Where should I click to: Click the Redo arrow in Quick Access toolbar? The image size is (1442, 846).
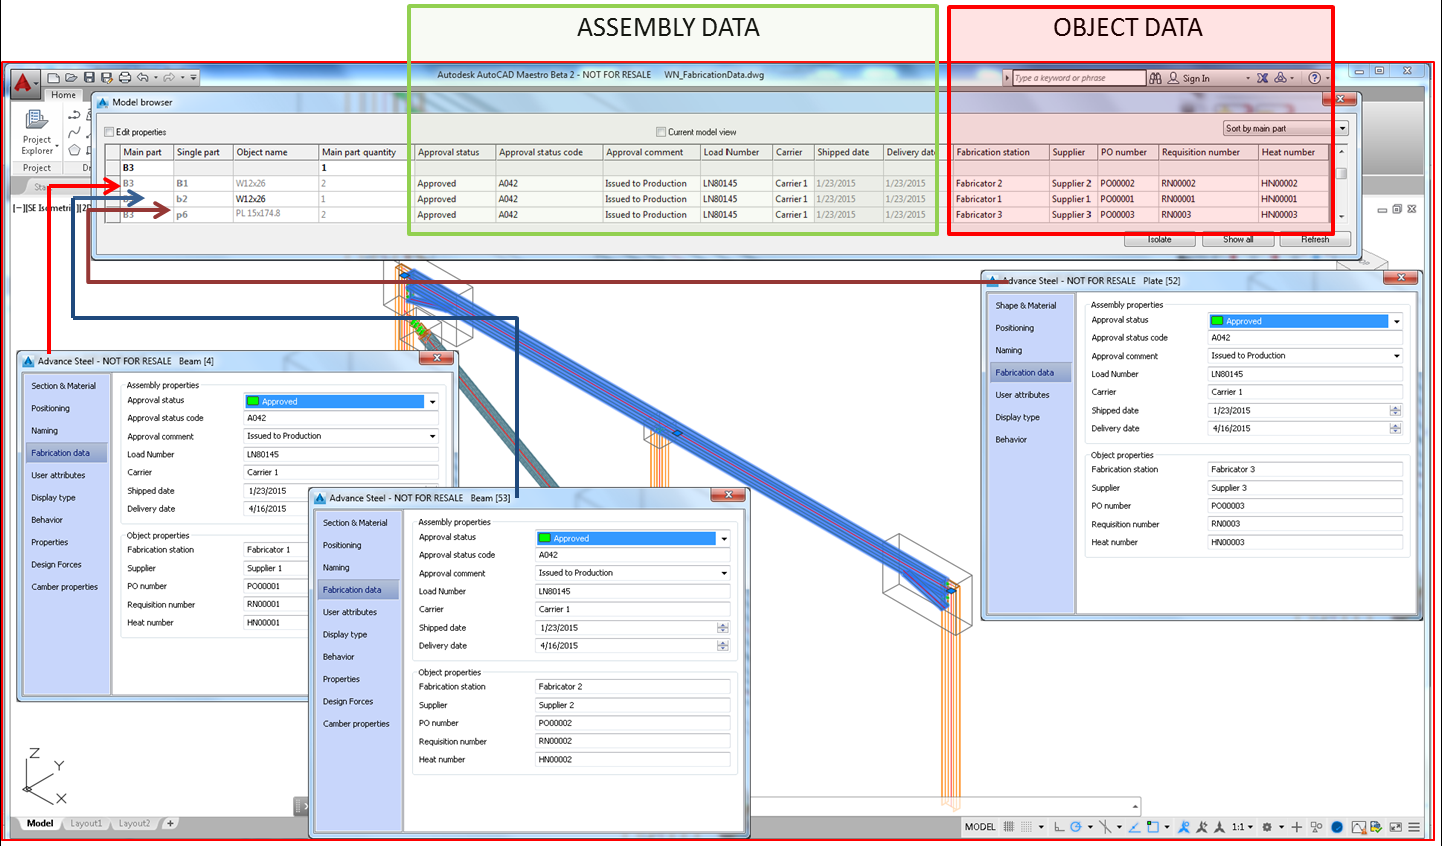coord(169,77)
